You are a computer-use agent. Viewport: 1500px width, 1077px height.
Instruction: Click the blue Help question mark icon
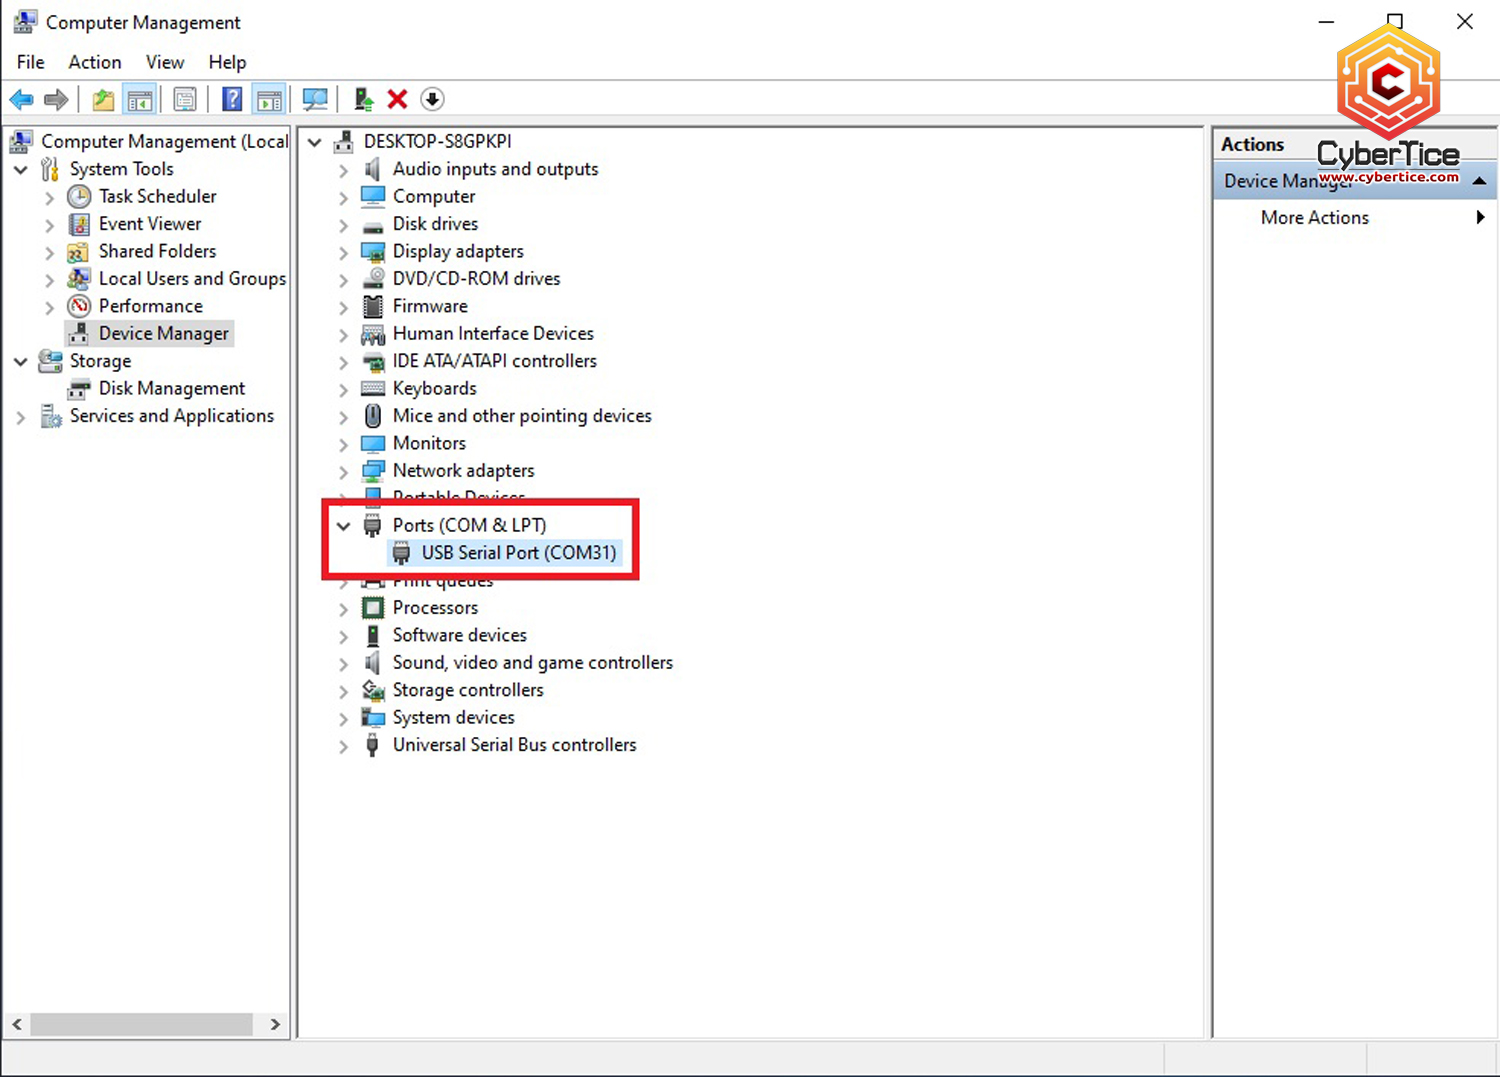pyautogui.click(x=232, y=99)
